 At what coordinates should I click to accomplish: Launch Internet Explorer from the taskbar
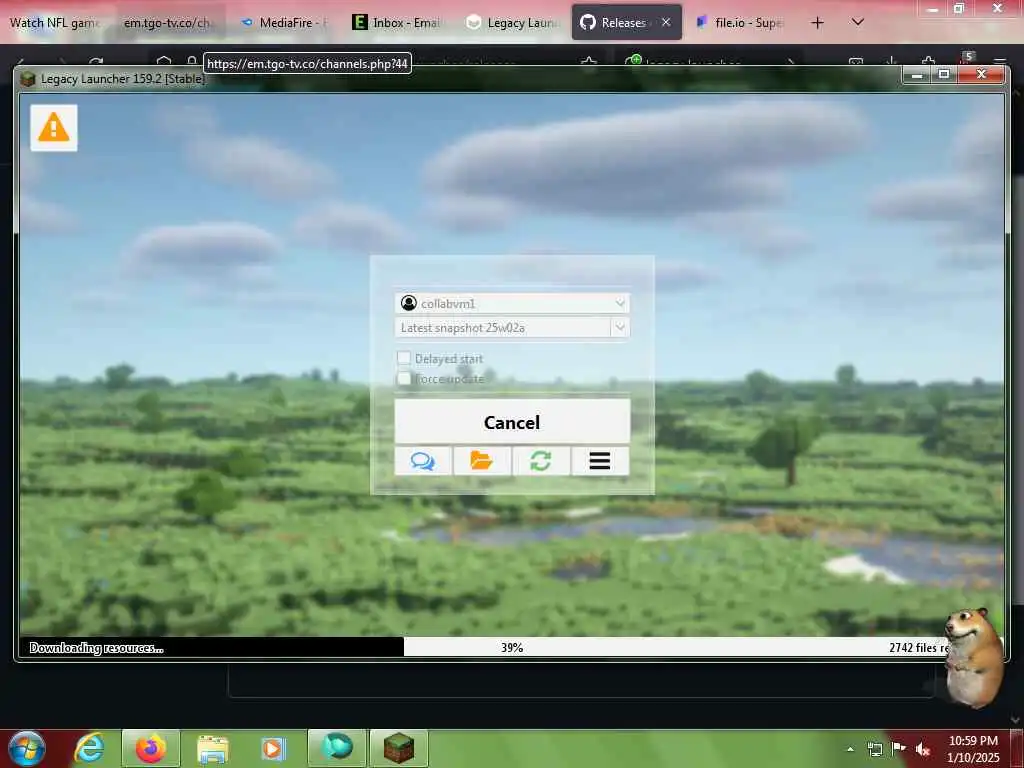(89, 748)
